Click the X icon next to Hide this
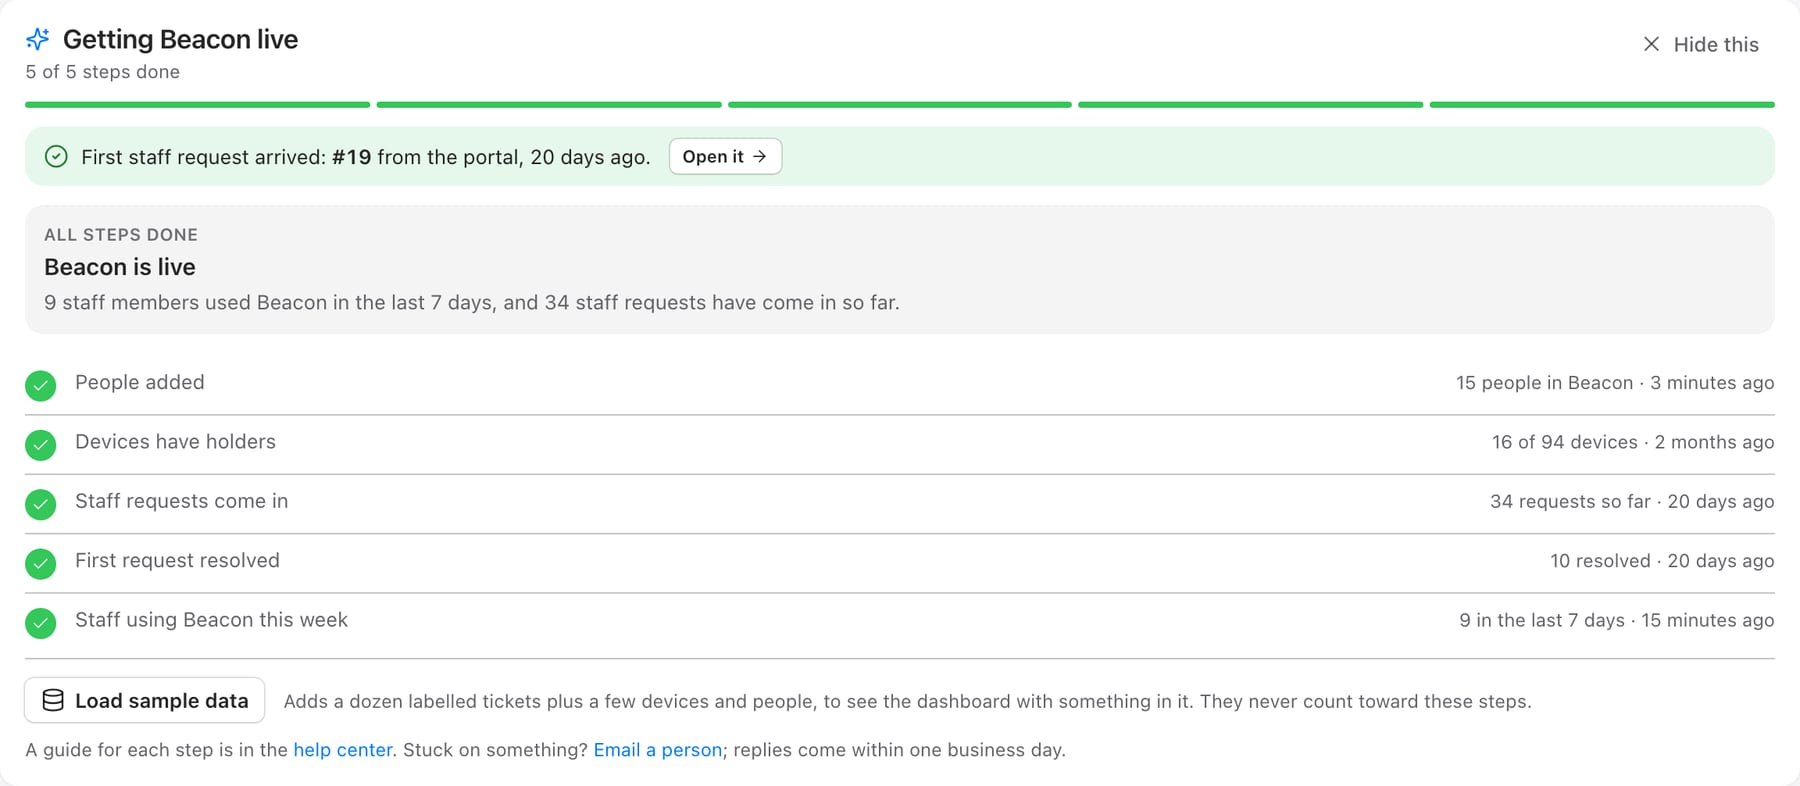 (x=1651, y=44)
